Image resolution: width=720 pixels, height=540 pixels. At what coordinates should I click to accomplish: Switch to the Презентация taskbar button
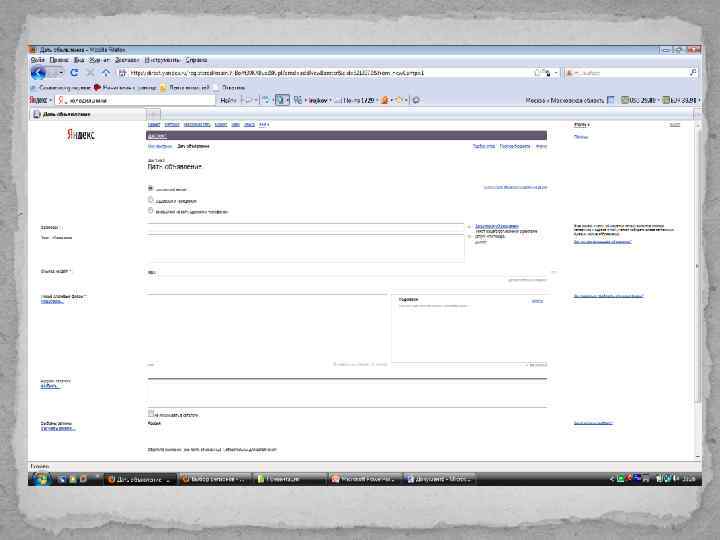290,479
